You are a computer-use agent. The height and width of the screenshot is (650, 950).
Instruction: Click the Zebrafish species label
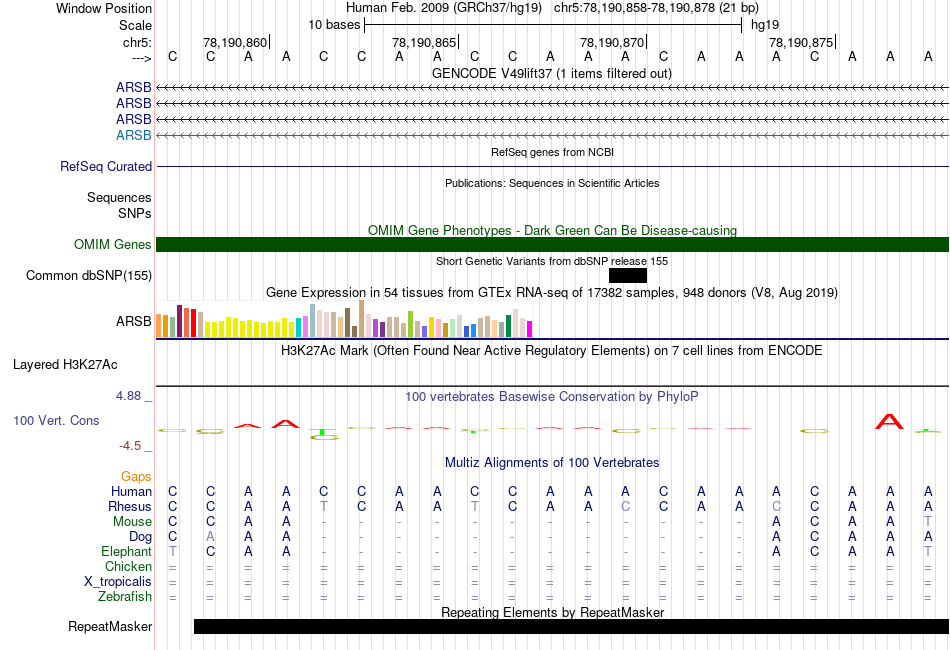(x=125, y=597)
